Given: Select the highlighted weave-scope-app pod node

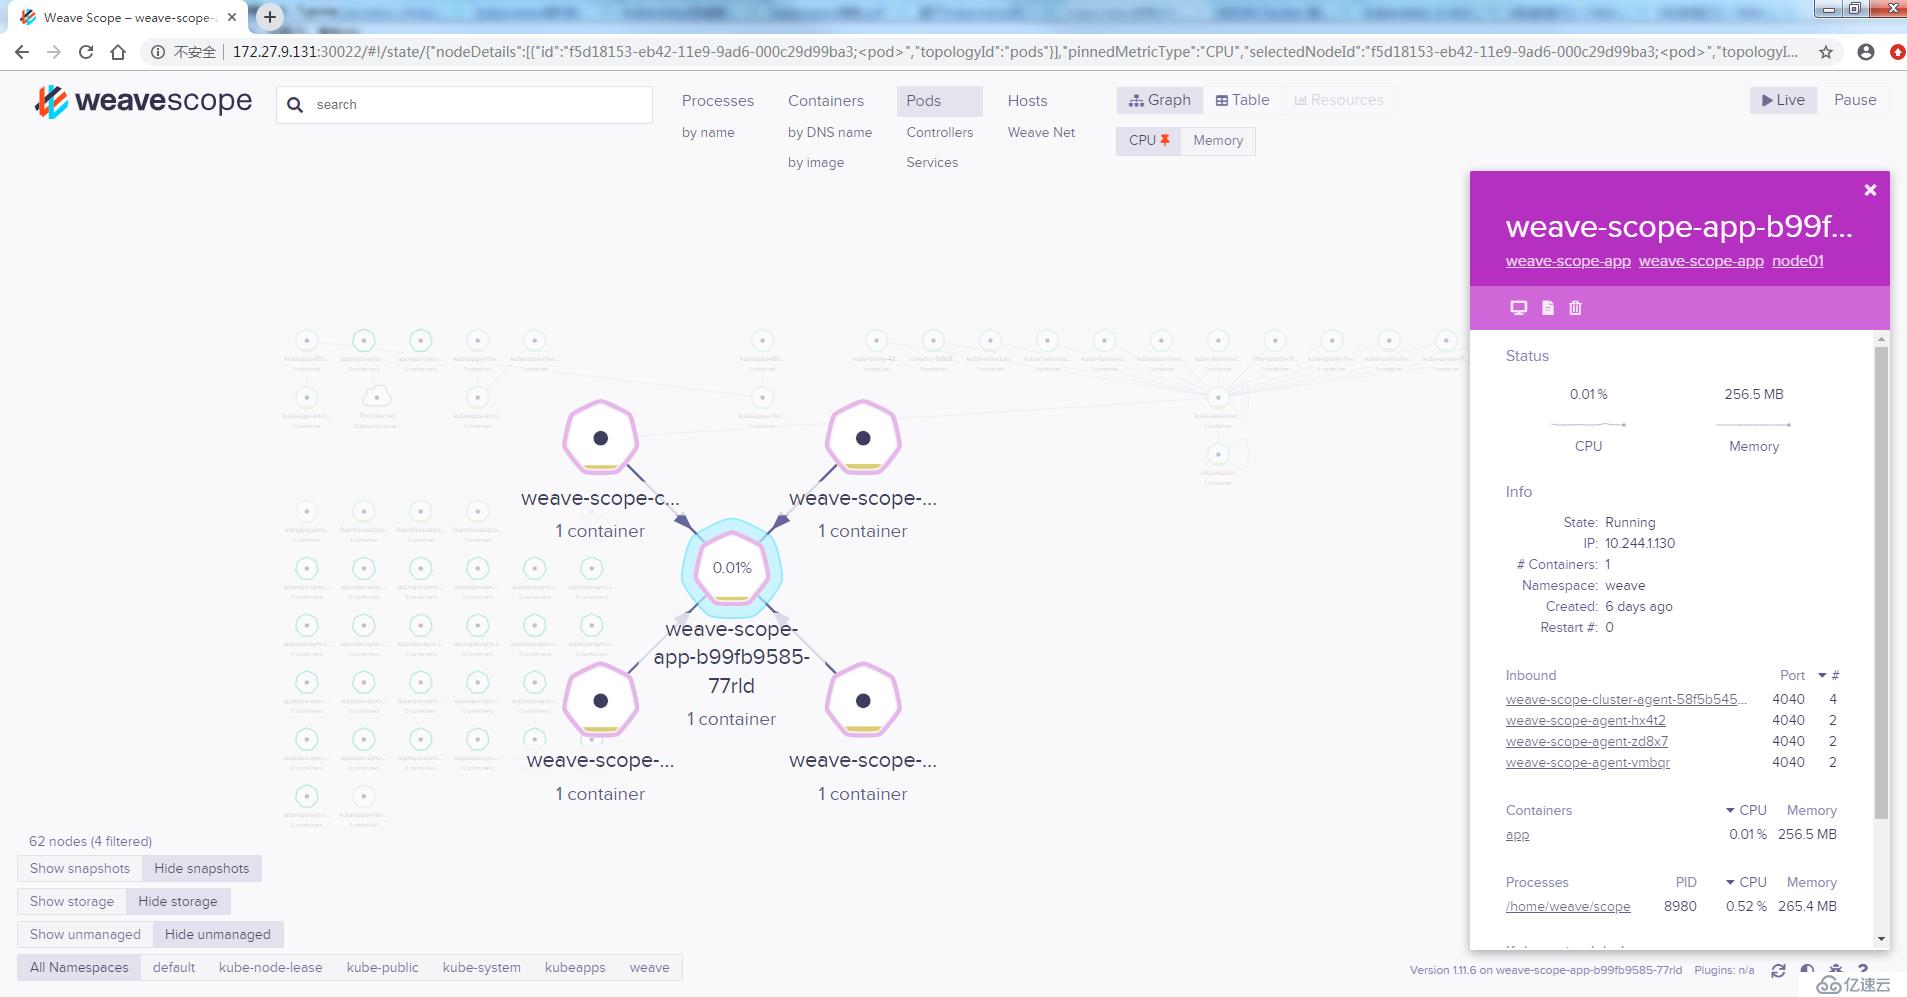Looking at the screenshot, I should [x=732, y=568].
